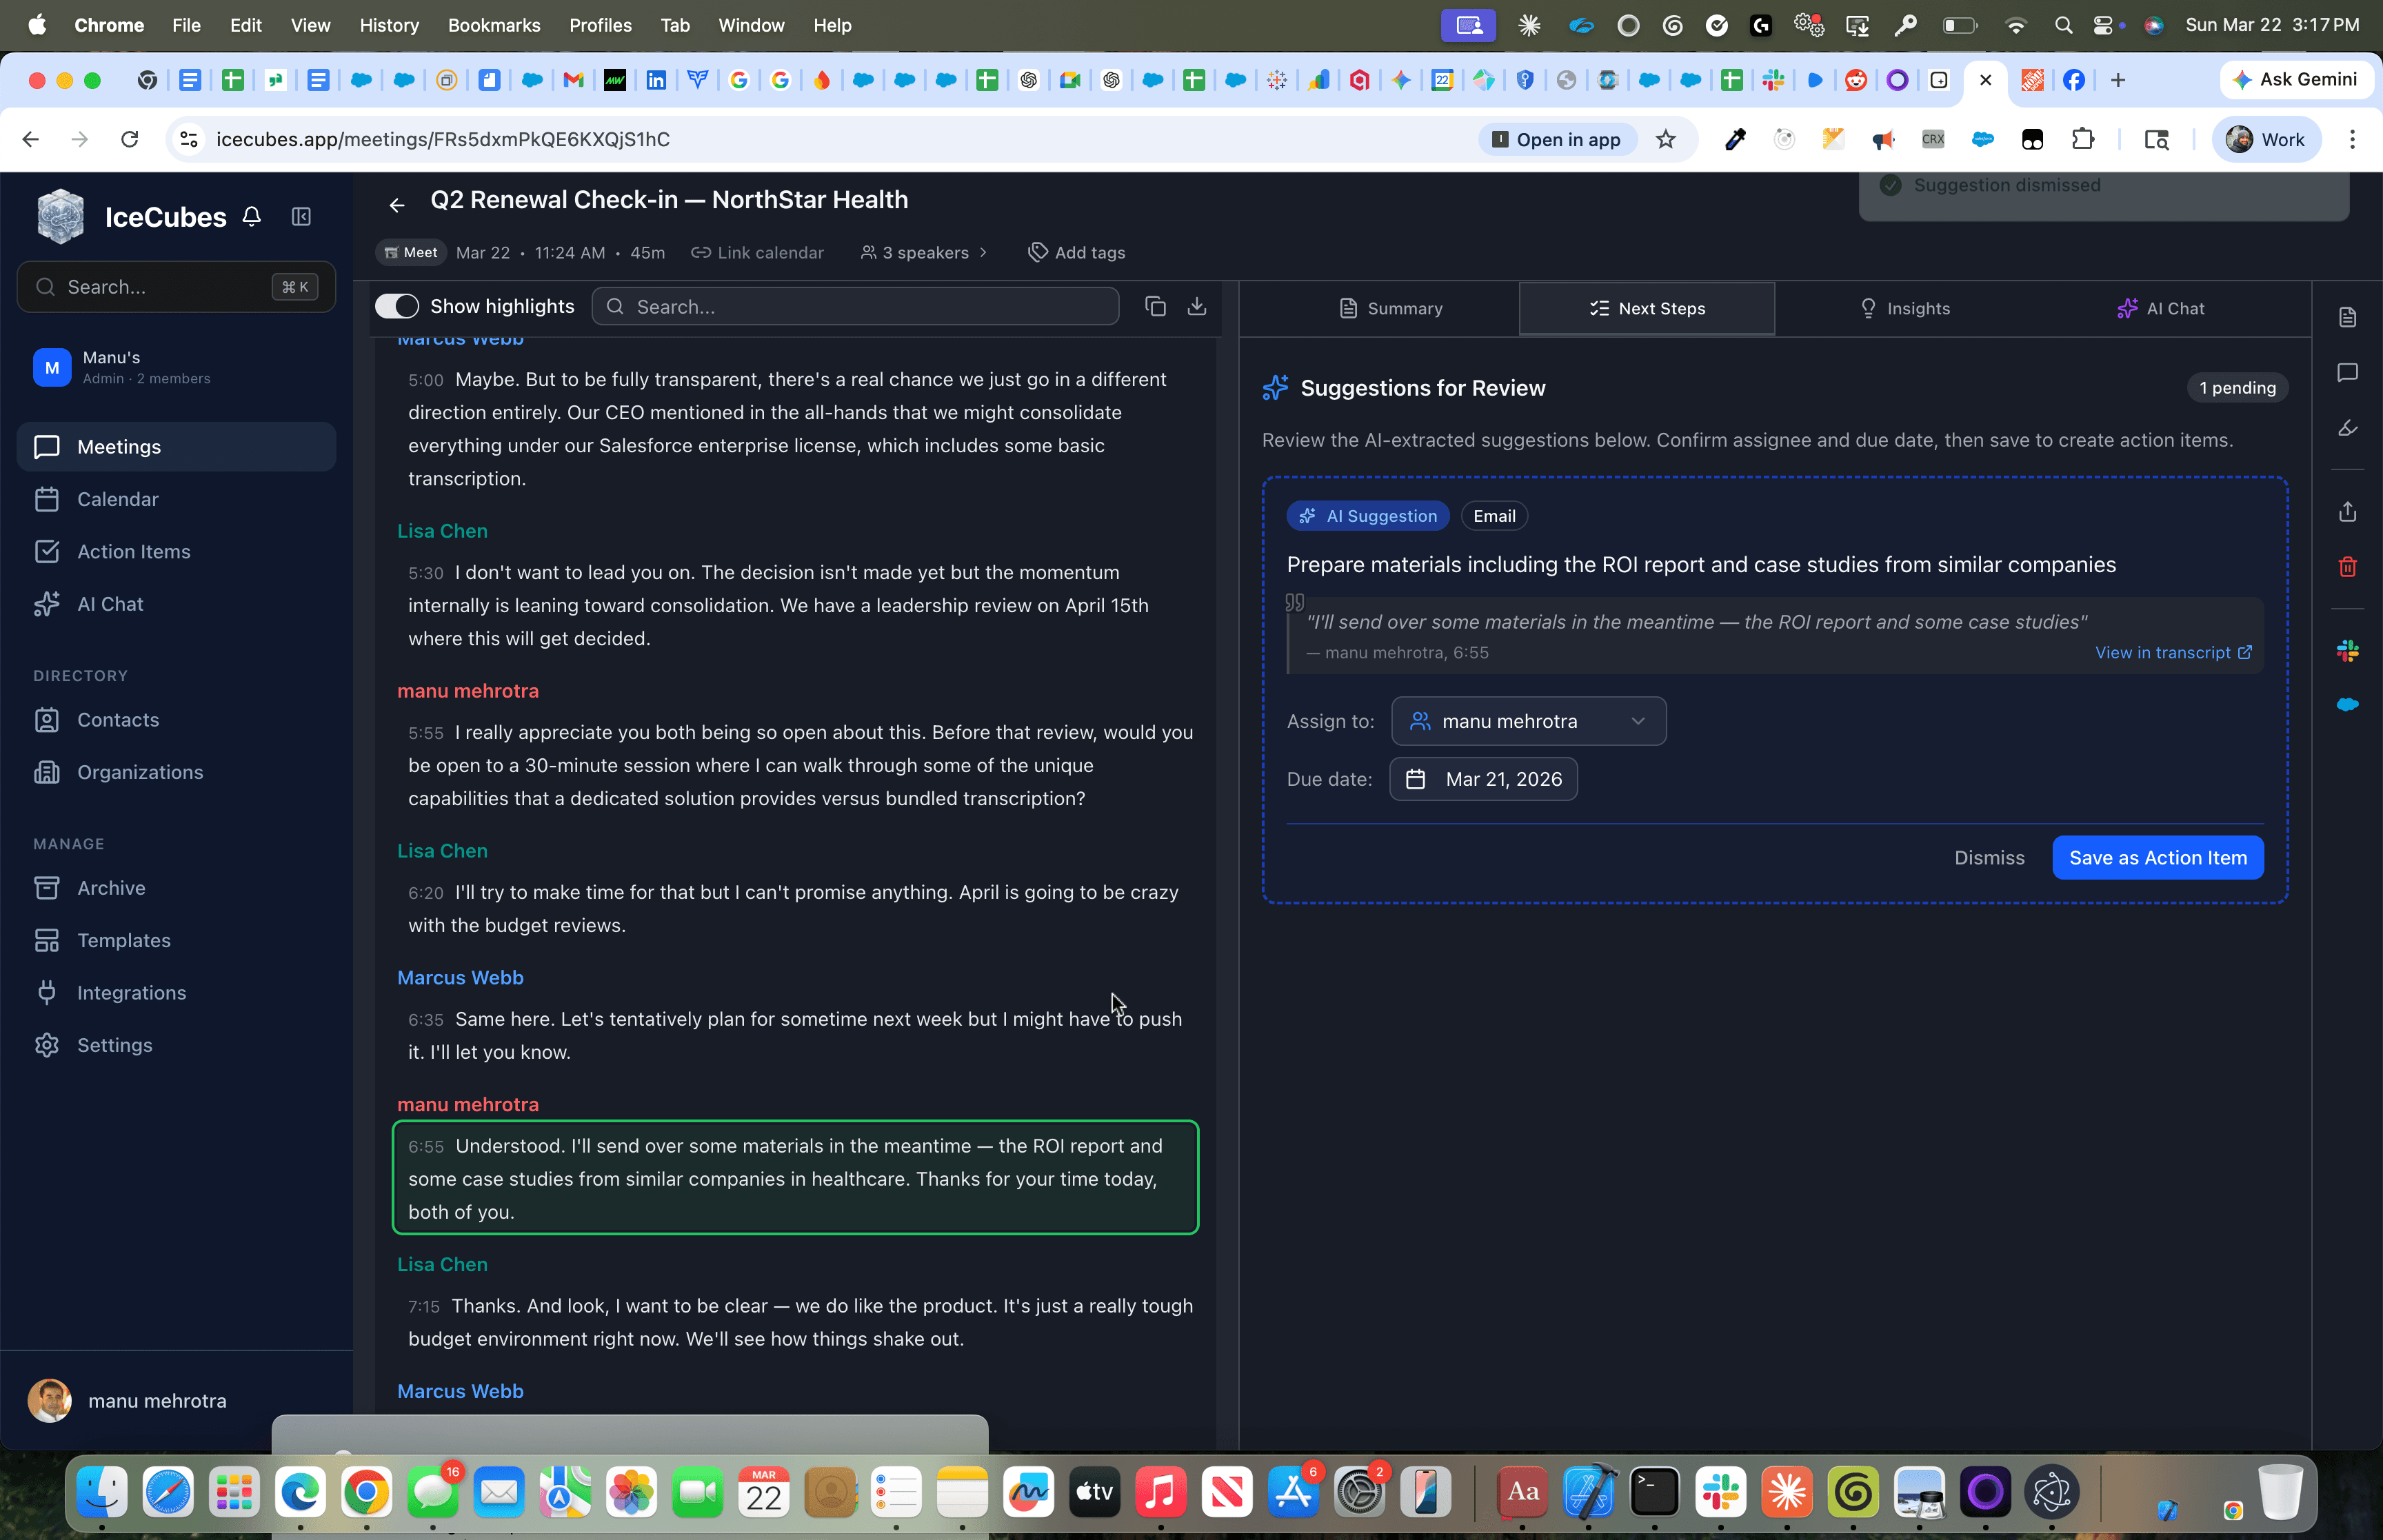Delete the meeting via red trash icon
This screenshot has width=2383, height=1540.
tap(2348, 567)
